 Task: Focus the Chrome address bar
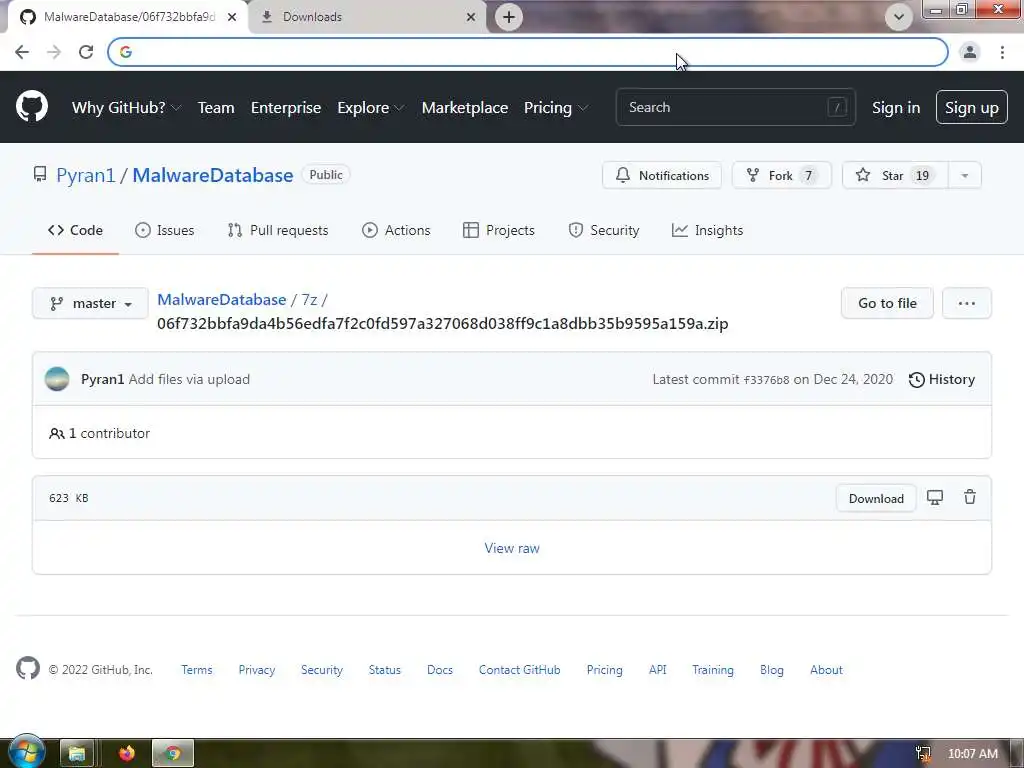(x=528, y=52)
